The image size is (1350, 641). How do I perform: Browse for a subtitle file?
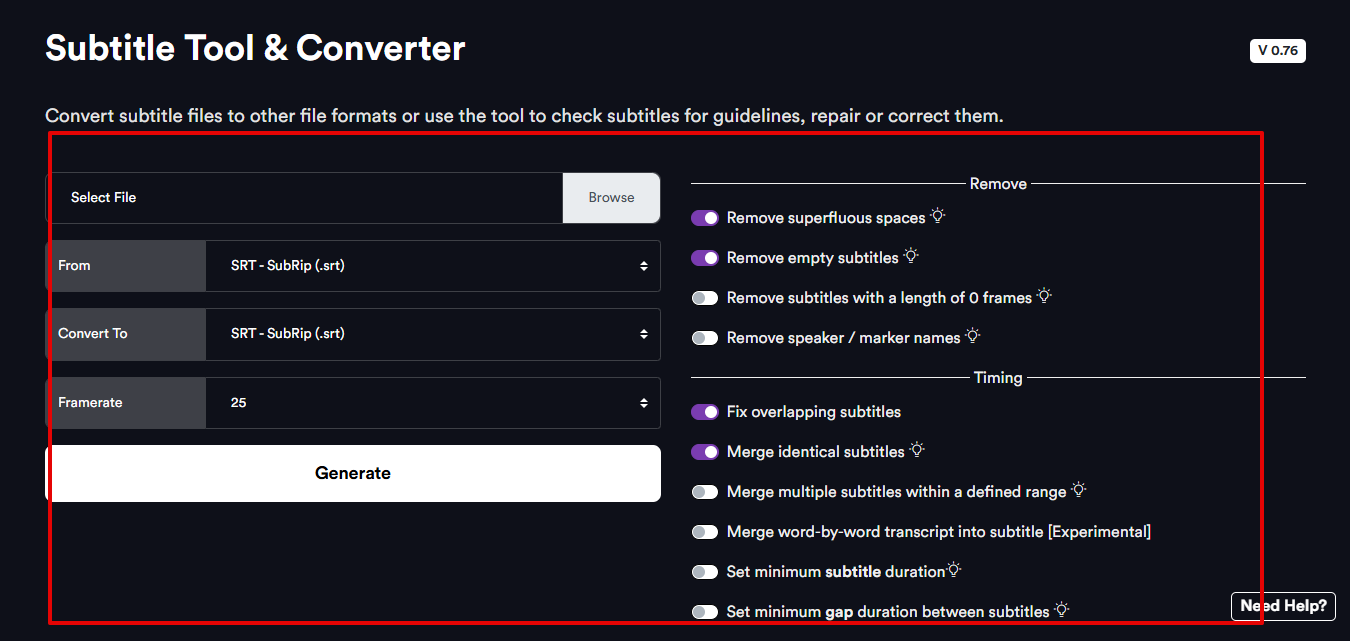(x=611, y=197)
